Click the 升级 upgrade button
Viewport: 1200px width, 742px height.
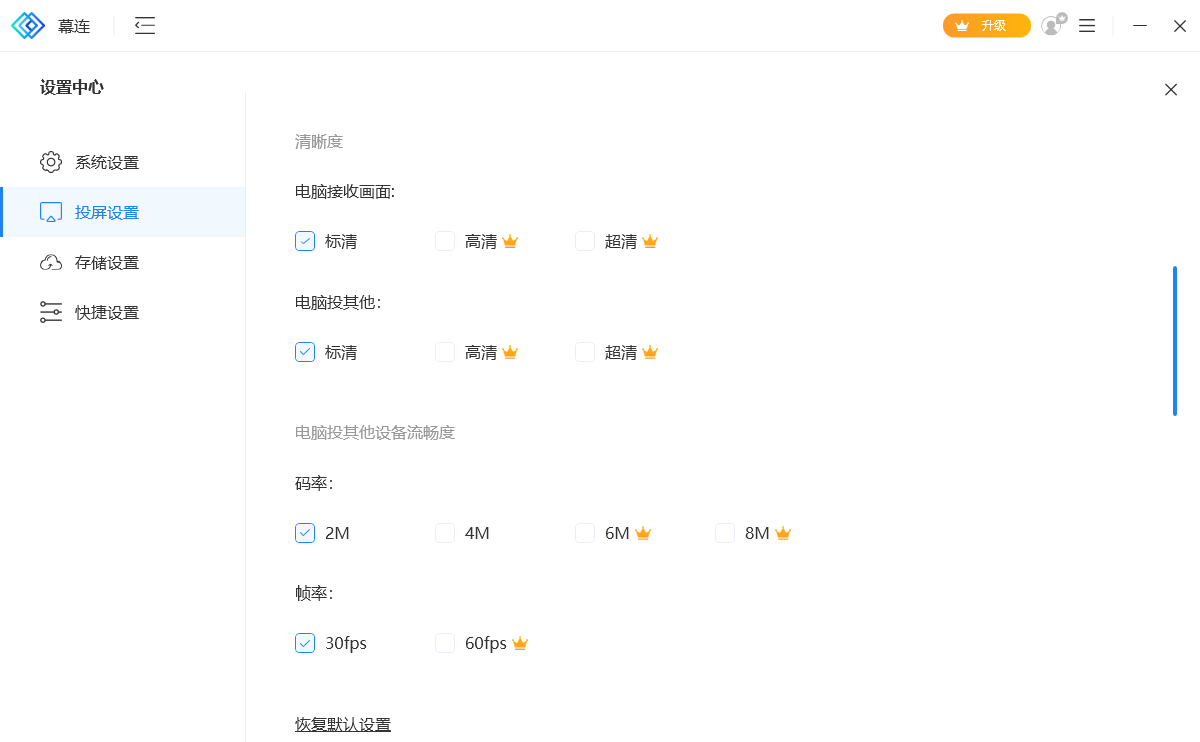[987, 26]
